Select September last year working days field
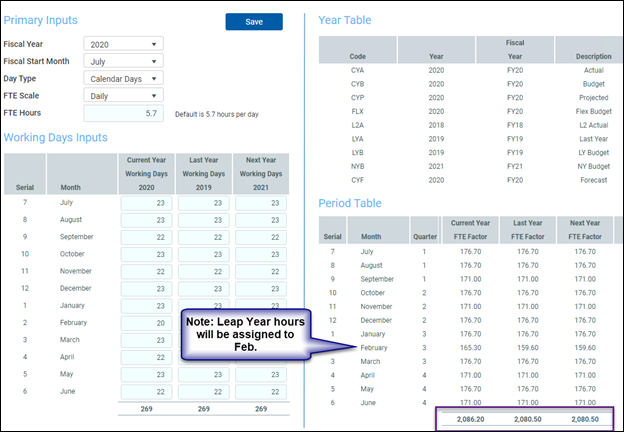Viewport: 624px width, 432px height. (203, 237)
